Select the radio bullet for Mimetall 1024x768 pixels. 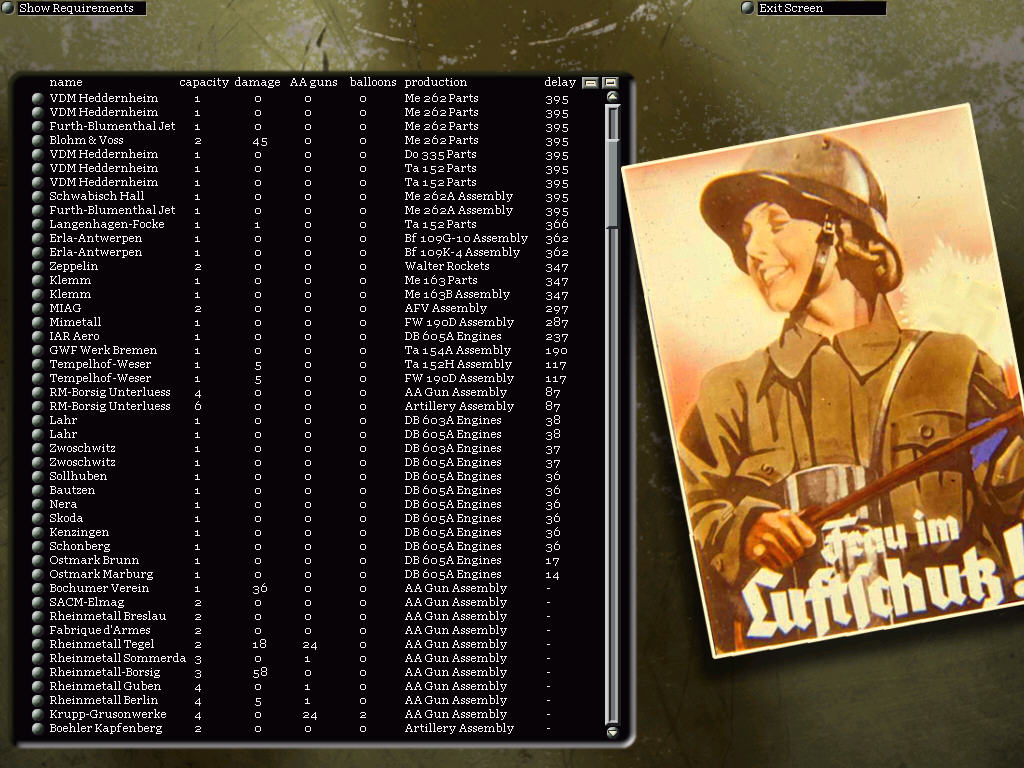pos(38,323)
